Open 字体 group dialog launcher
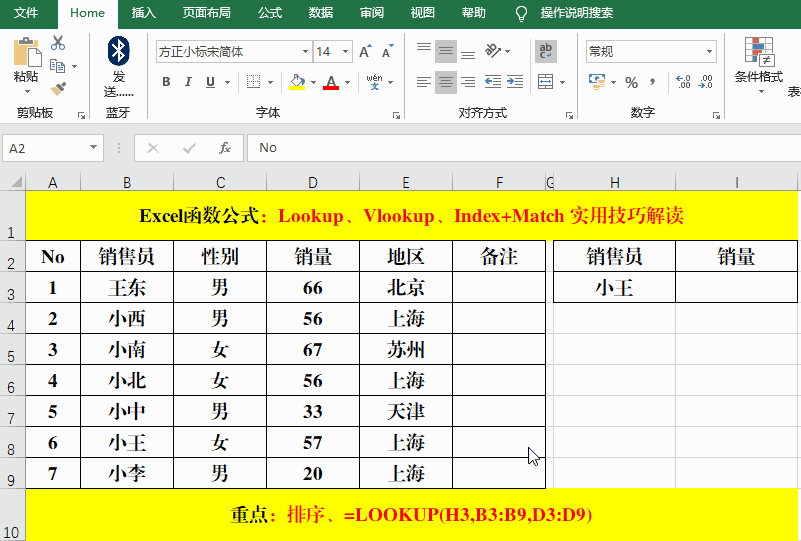The height and width of the screenshot is (541, 801). (x=396, y=115)
